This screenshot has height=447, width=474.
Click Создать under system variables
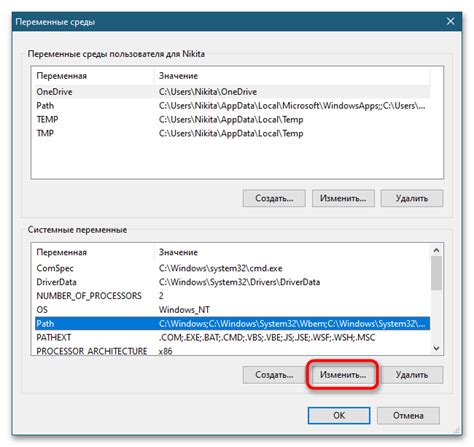[274, 375]
